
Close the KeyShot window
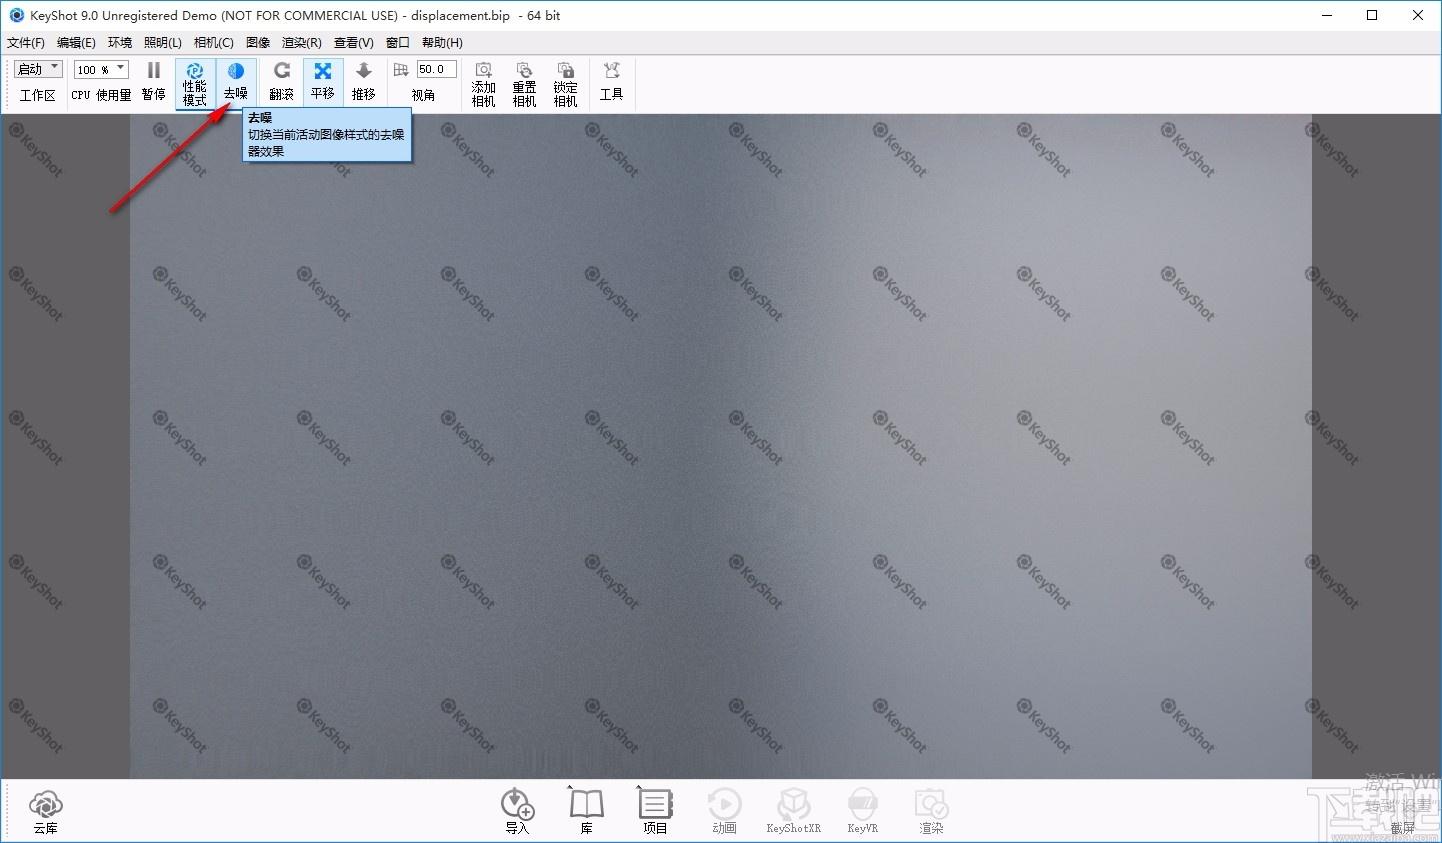pyautogui.click(x=1418, y=15)
